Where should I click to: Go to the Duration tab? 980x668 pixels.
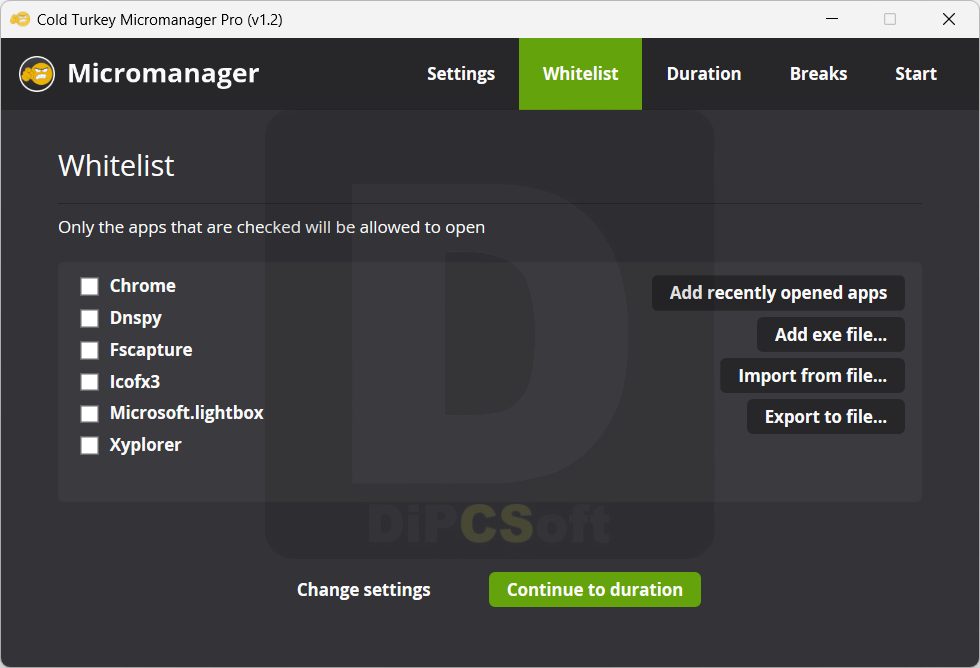[704, 74]
